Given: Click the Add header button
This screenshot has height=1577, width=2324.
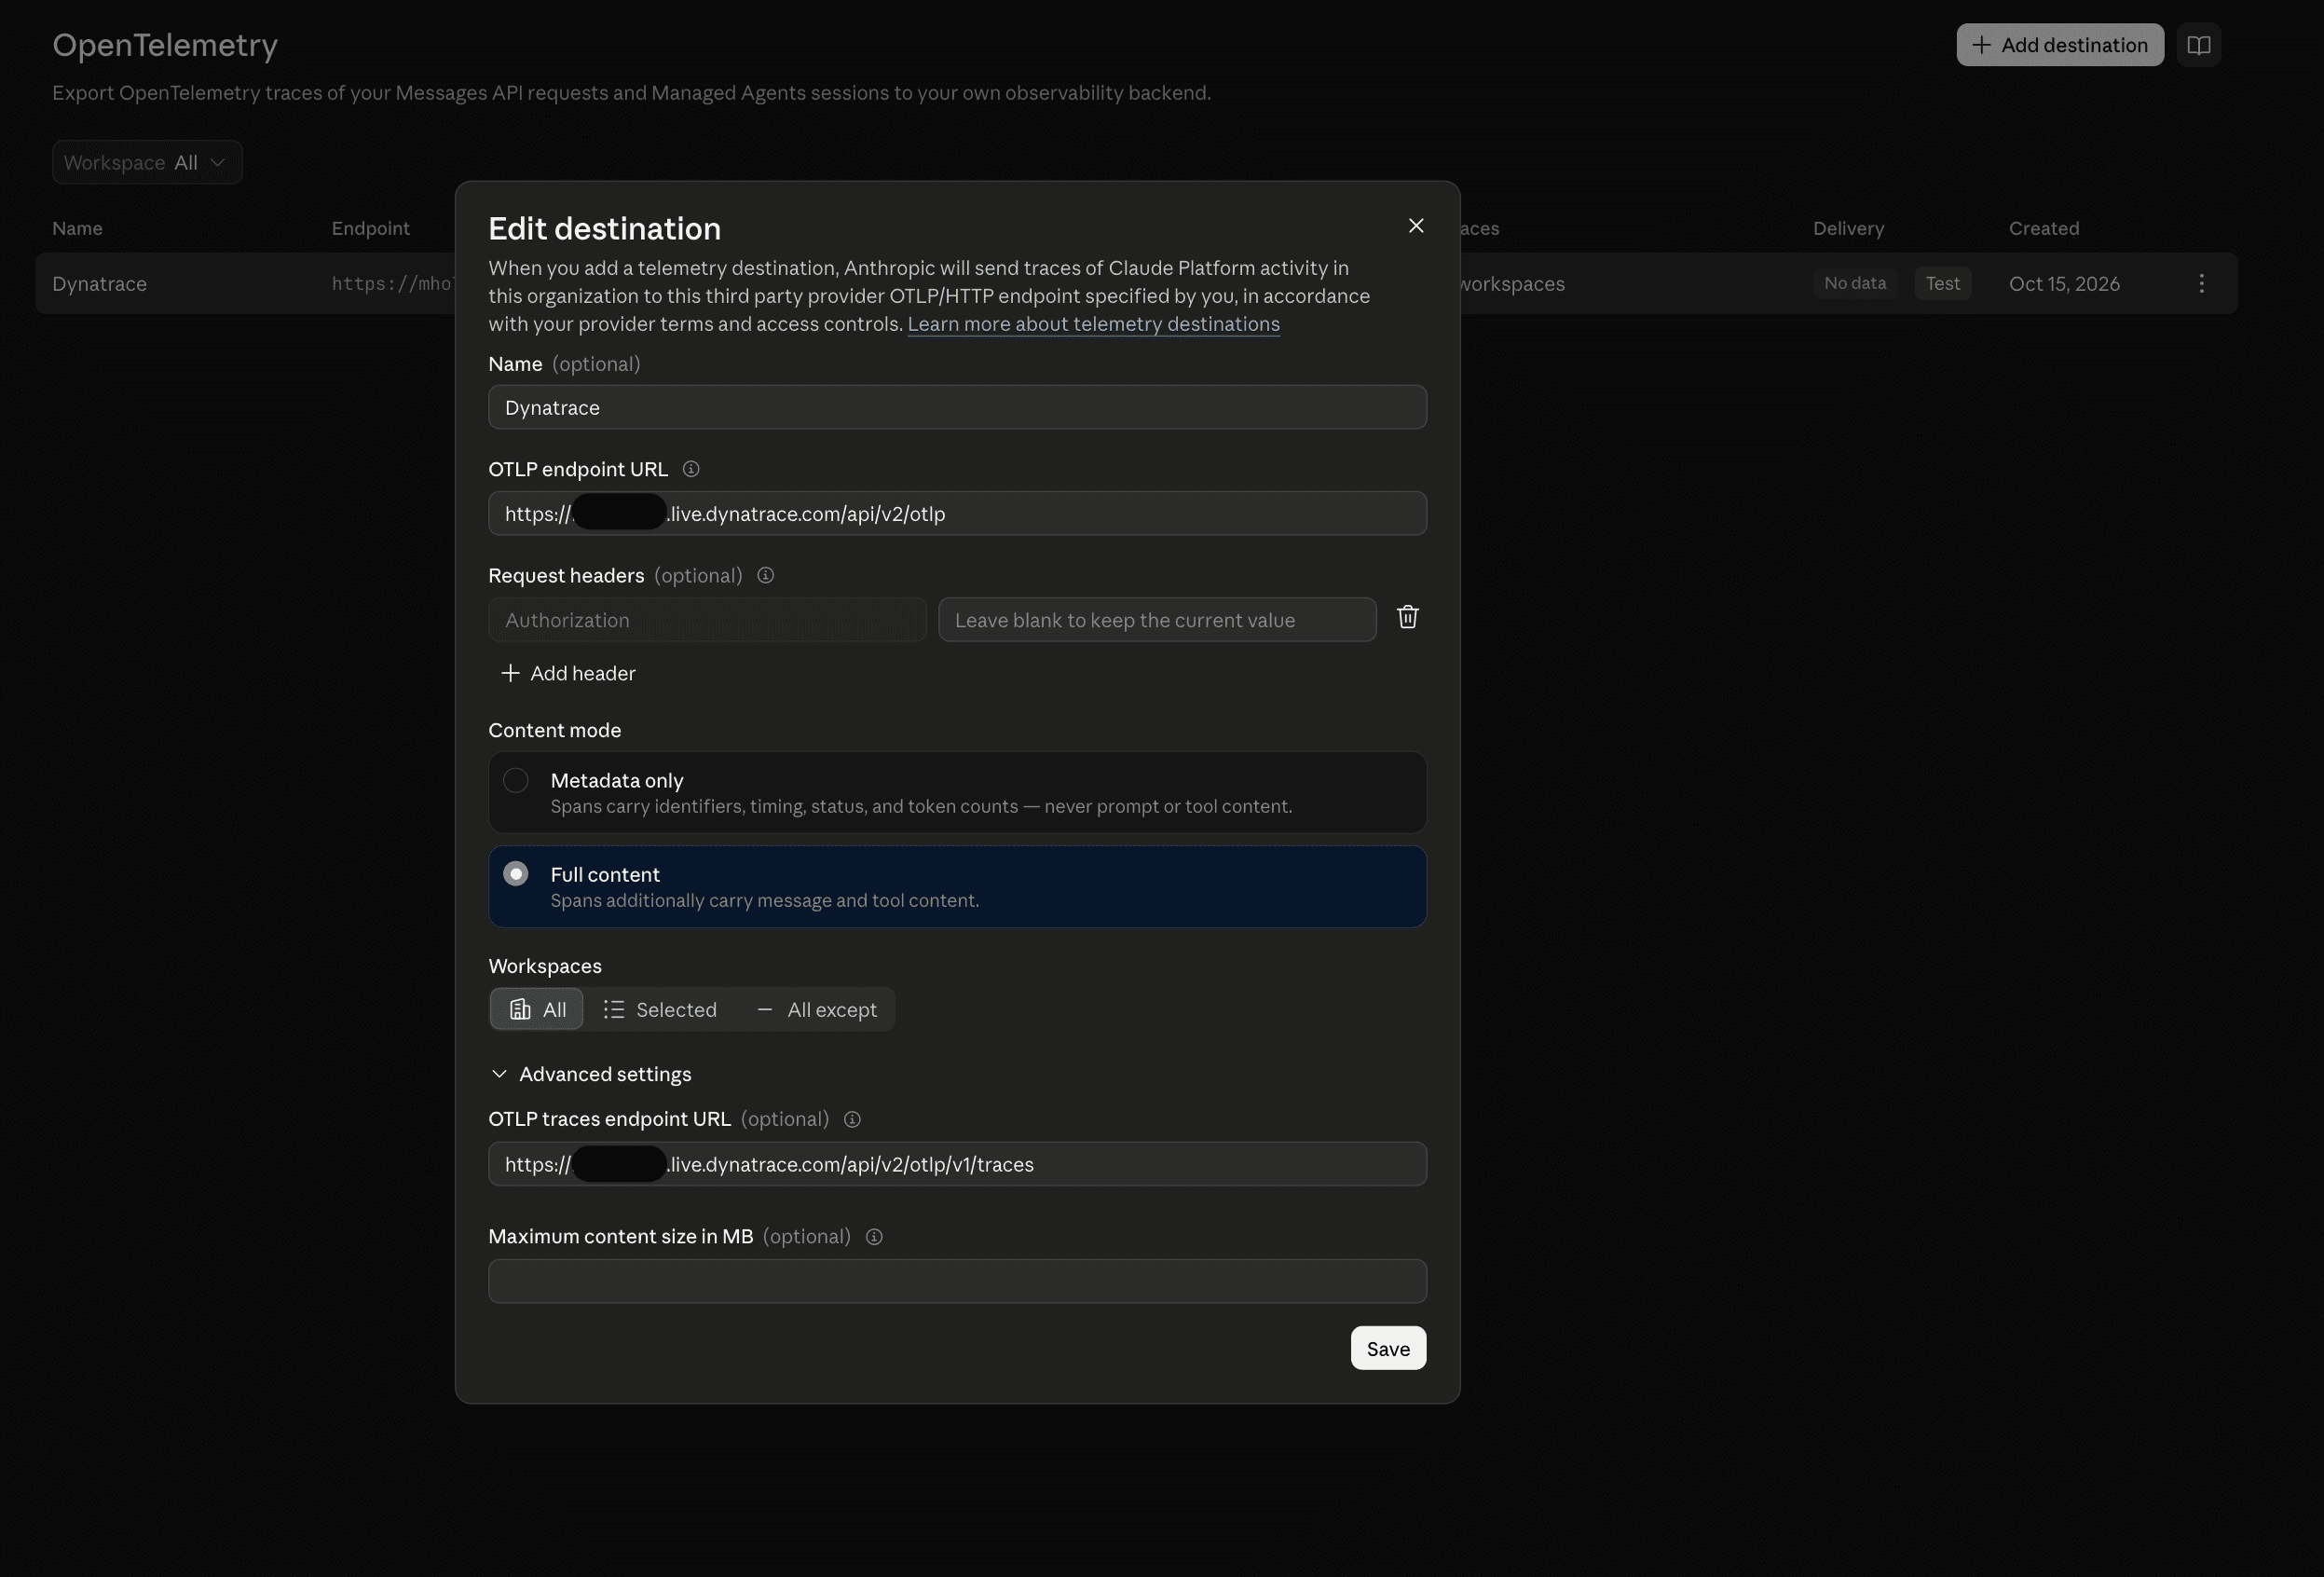Looking at the screenshot, I should pyautogui.click(x=568, y=674).
